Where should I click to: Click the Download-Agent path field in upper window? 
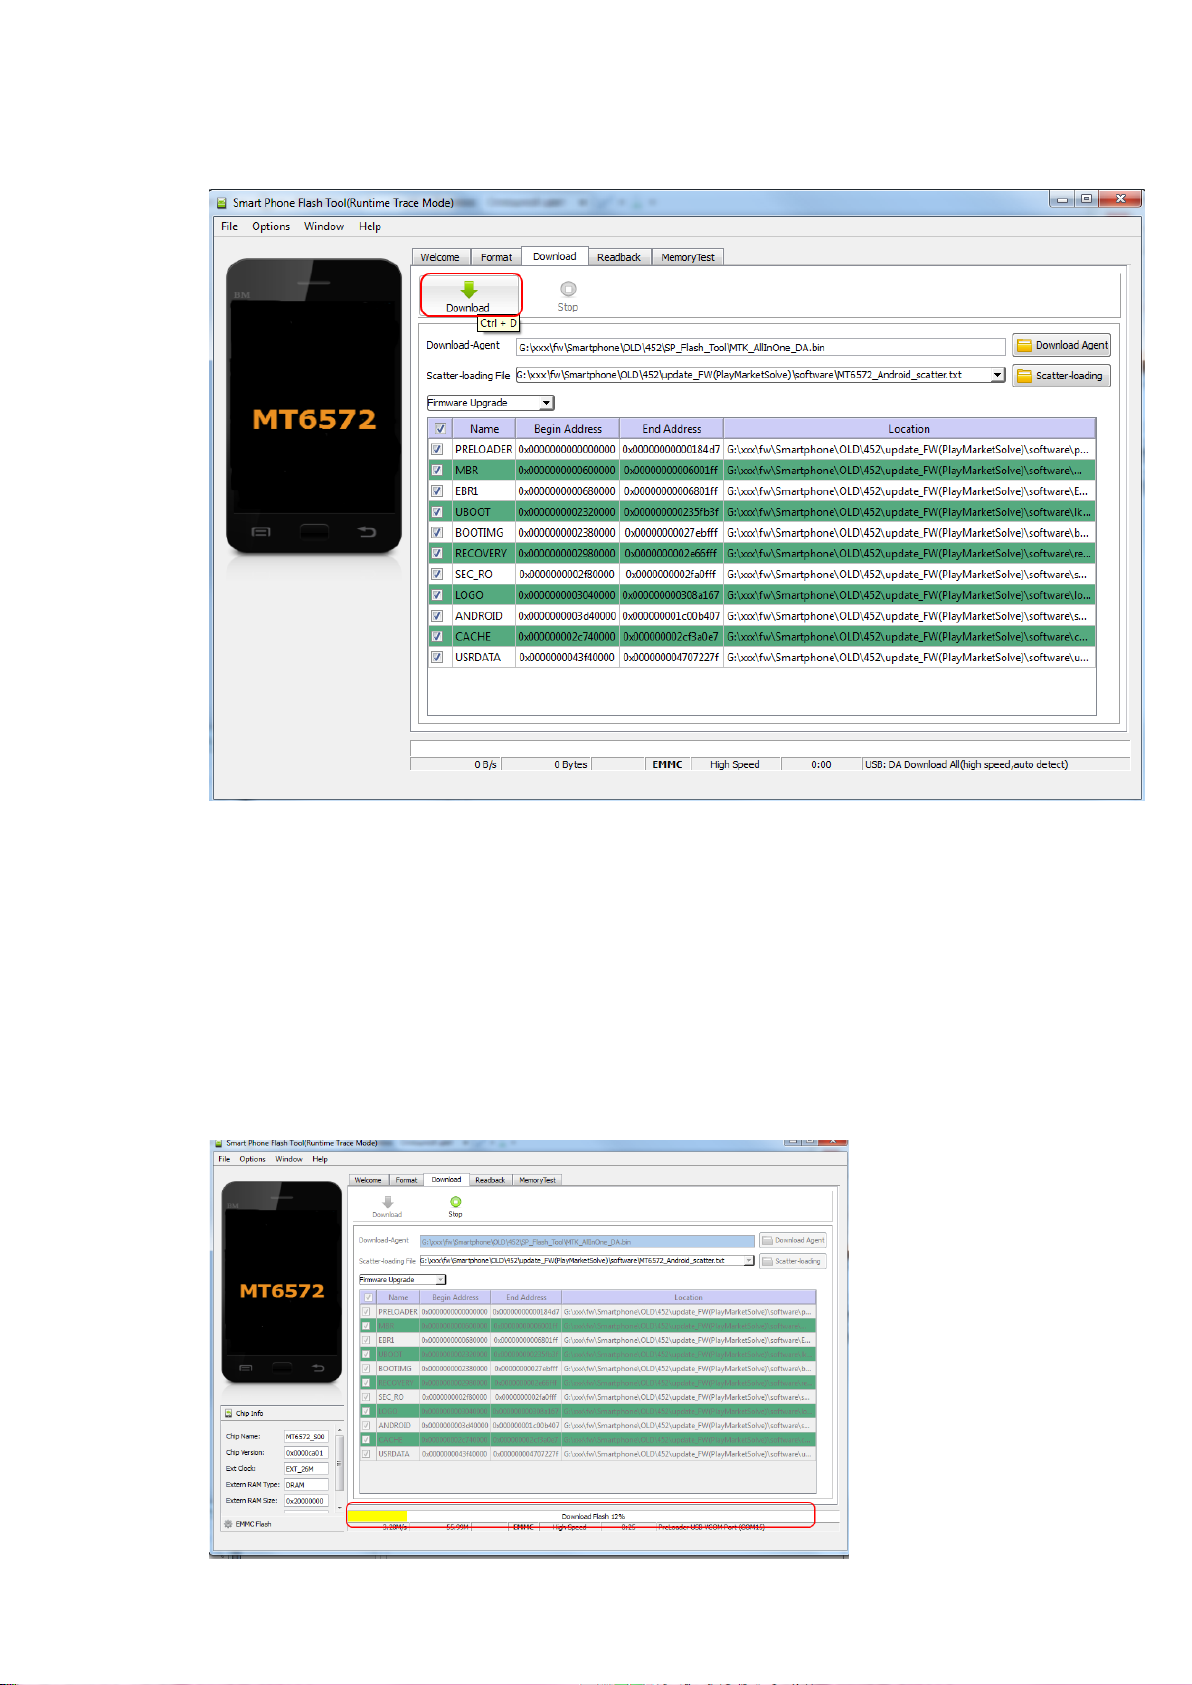click(761, 347)
